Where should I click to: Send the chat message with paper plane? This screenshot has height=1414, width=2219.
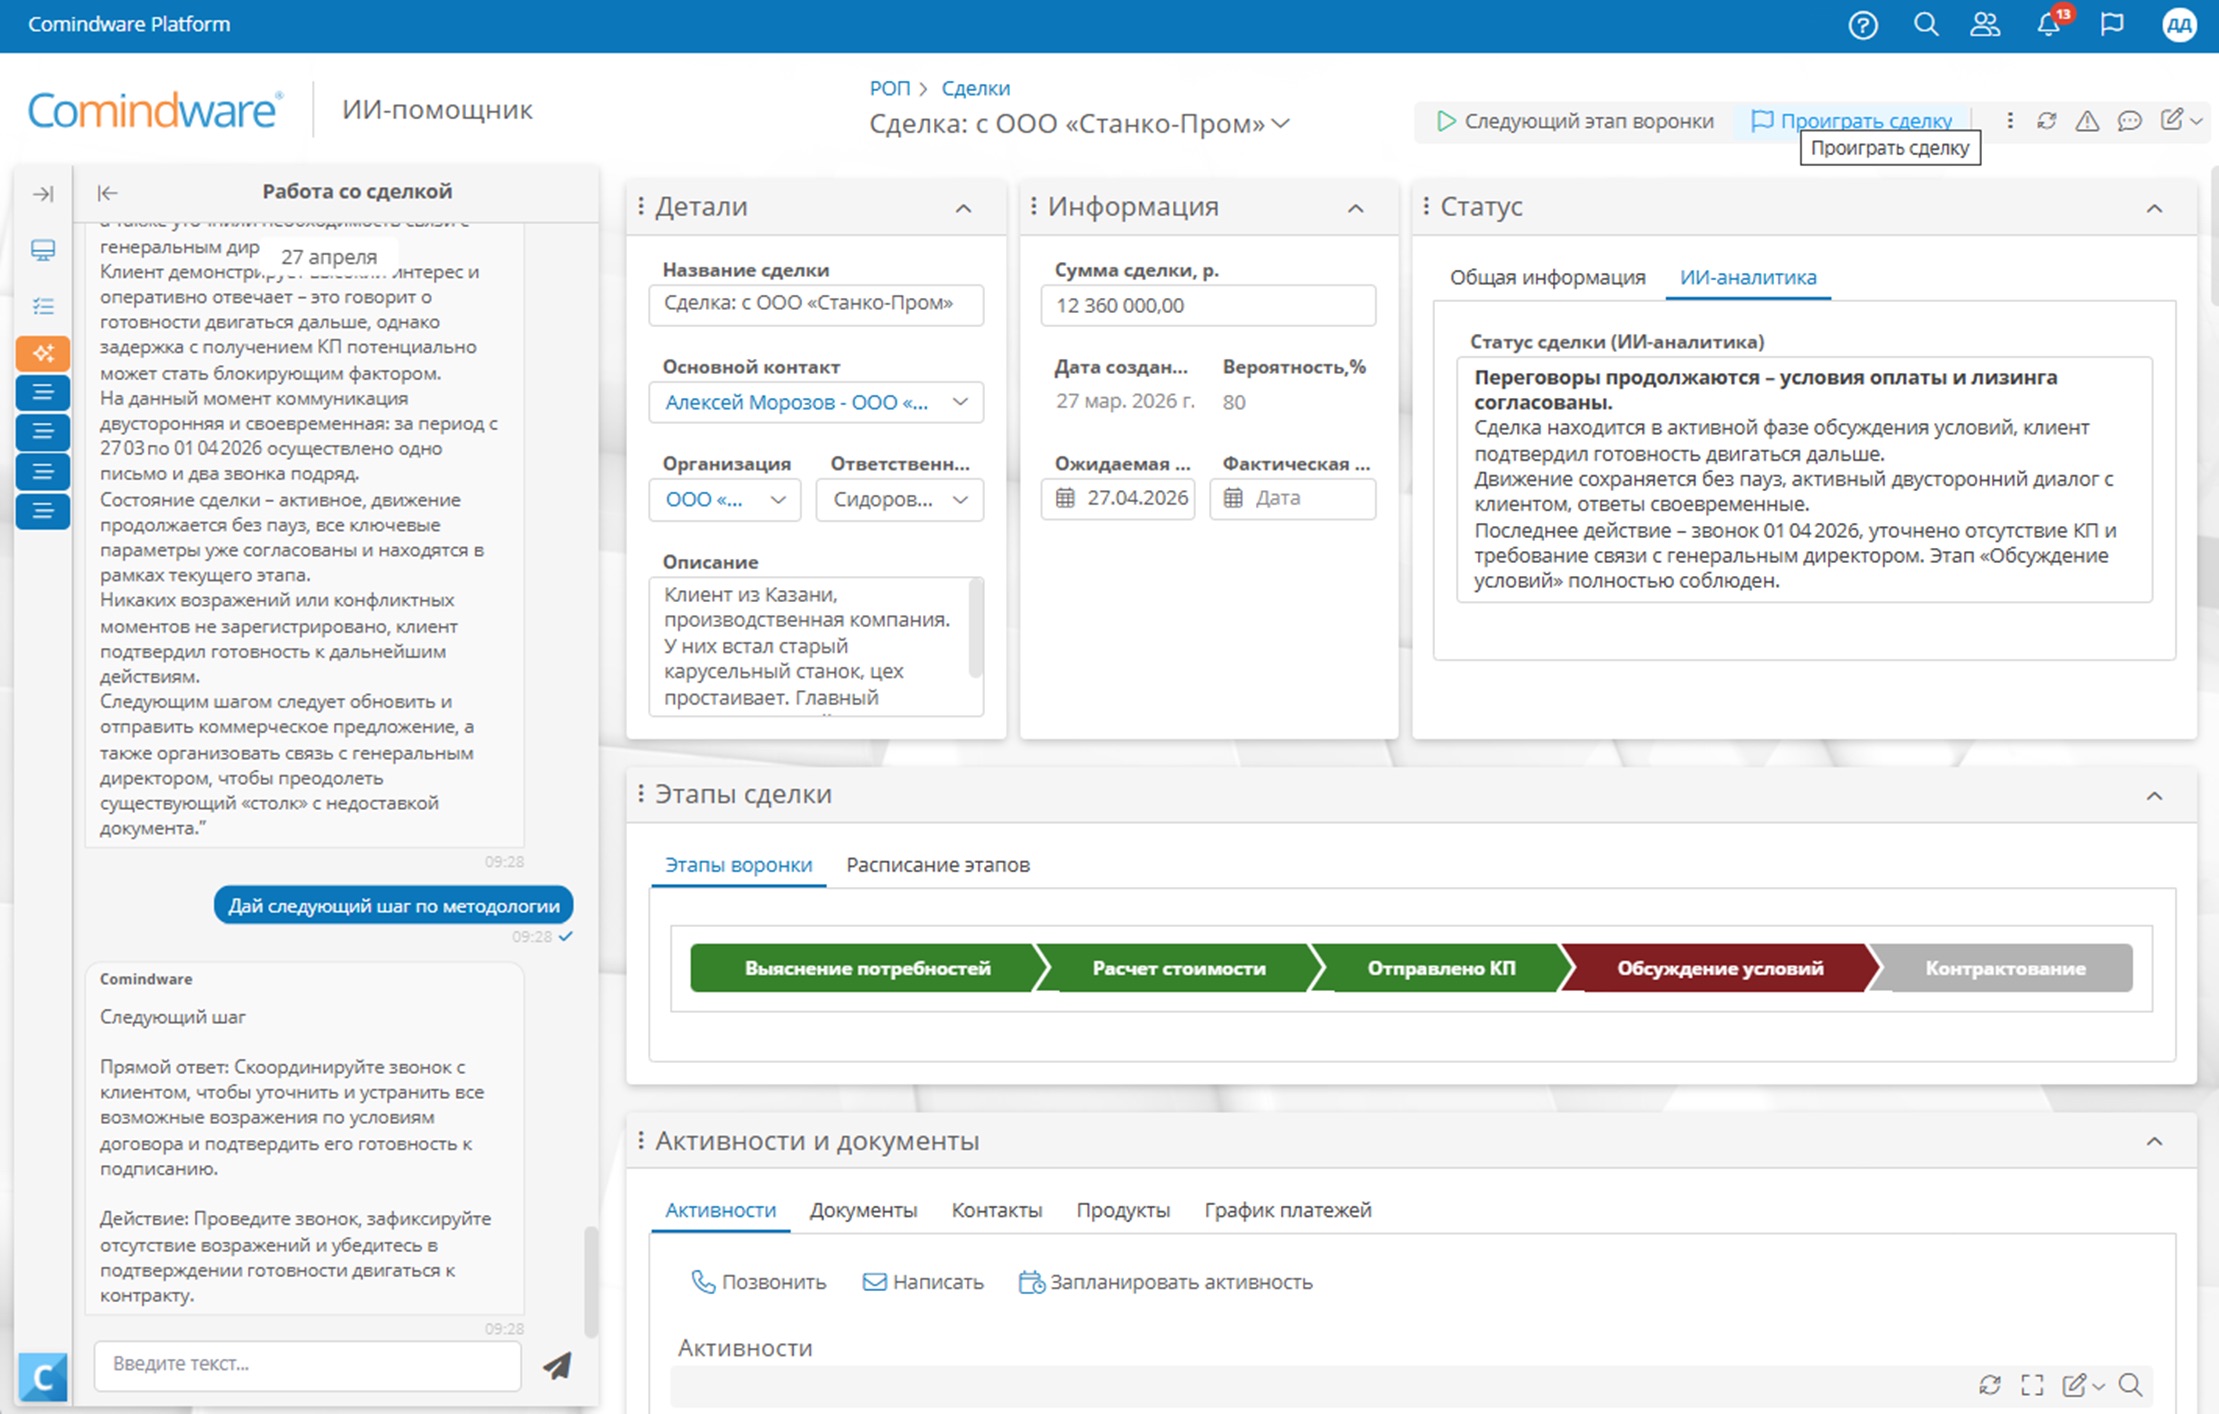pyautogui.click(x=557, y=1365)
